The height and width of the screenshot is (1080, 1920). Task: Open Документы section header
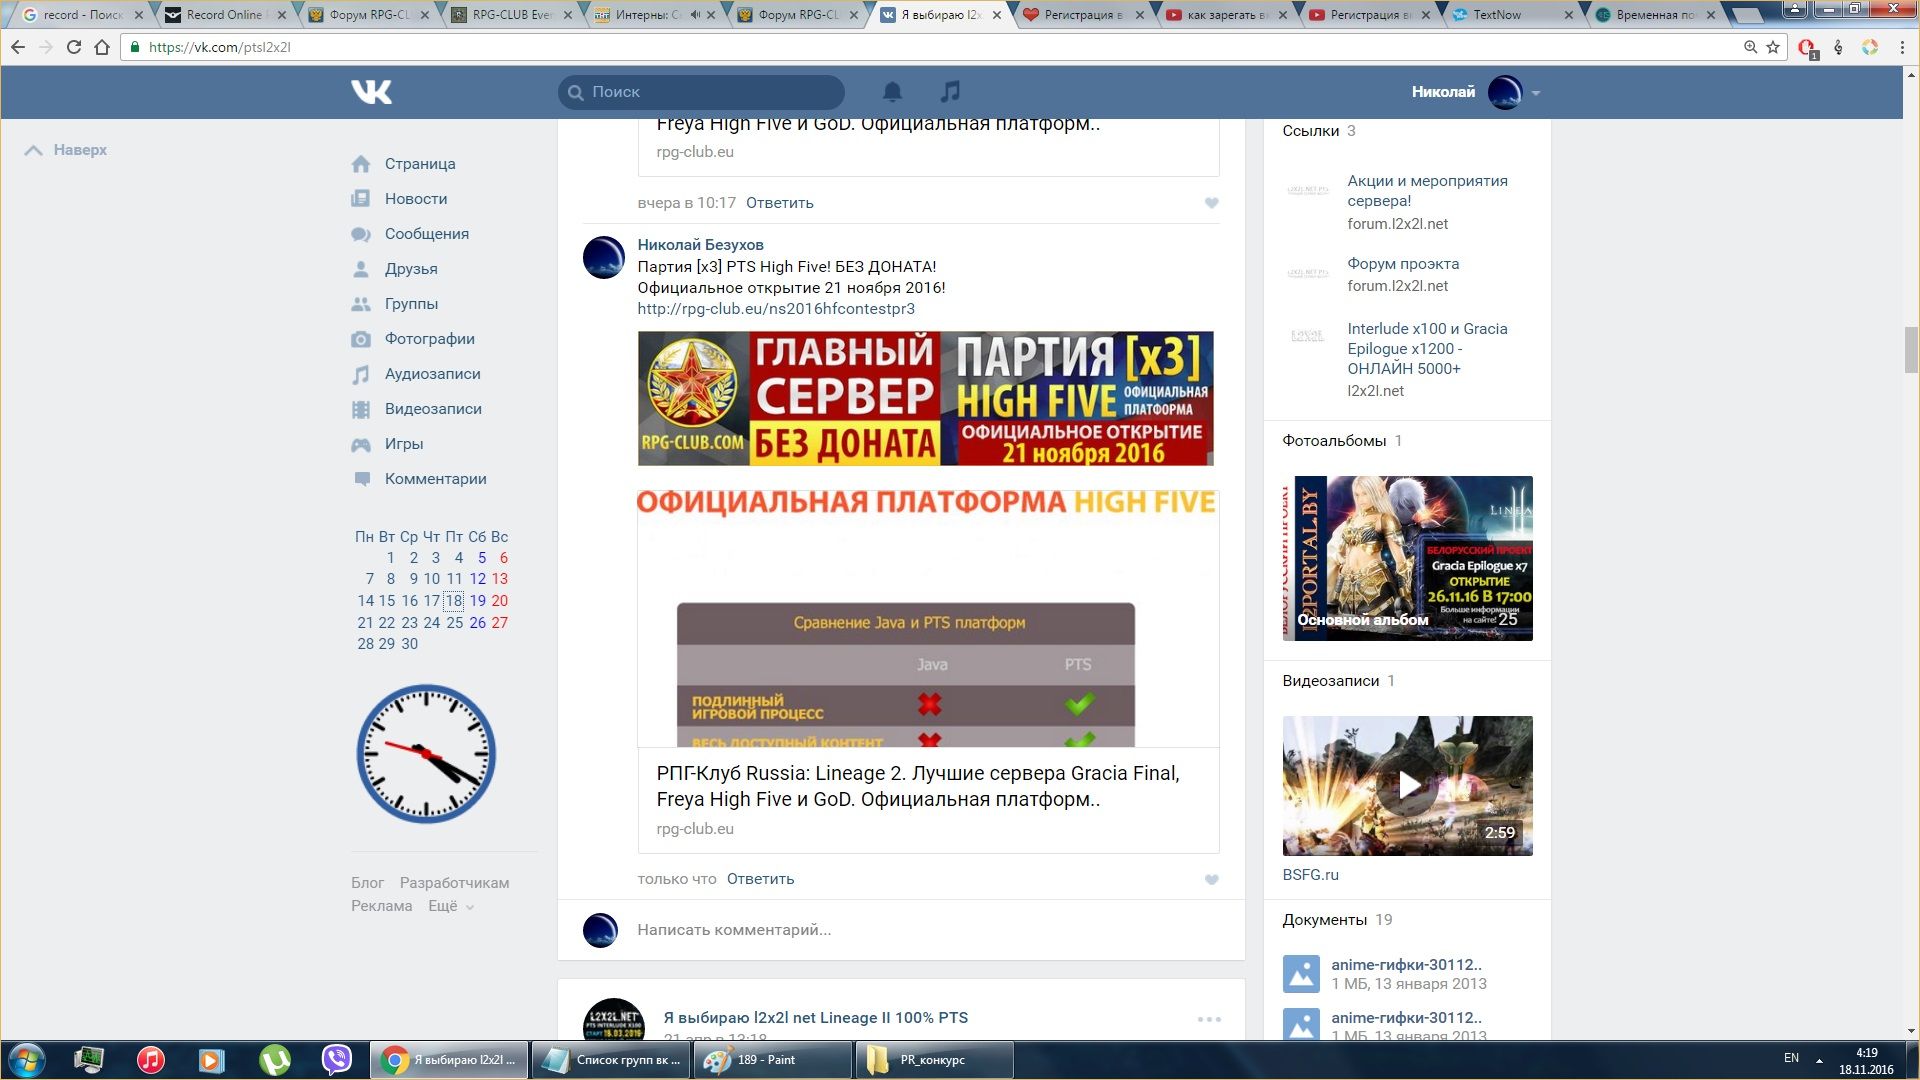(x=1324, y=920)
